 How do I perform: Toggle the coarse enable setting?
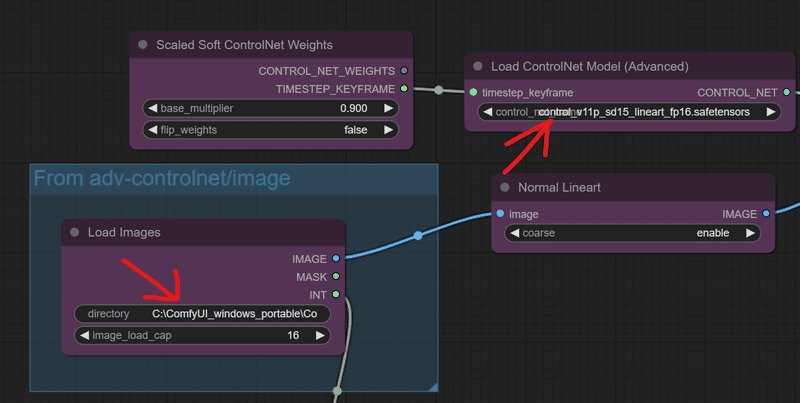pyautogui.click(x=633, y=233)
